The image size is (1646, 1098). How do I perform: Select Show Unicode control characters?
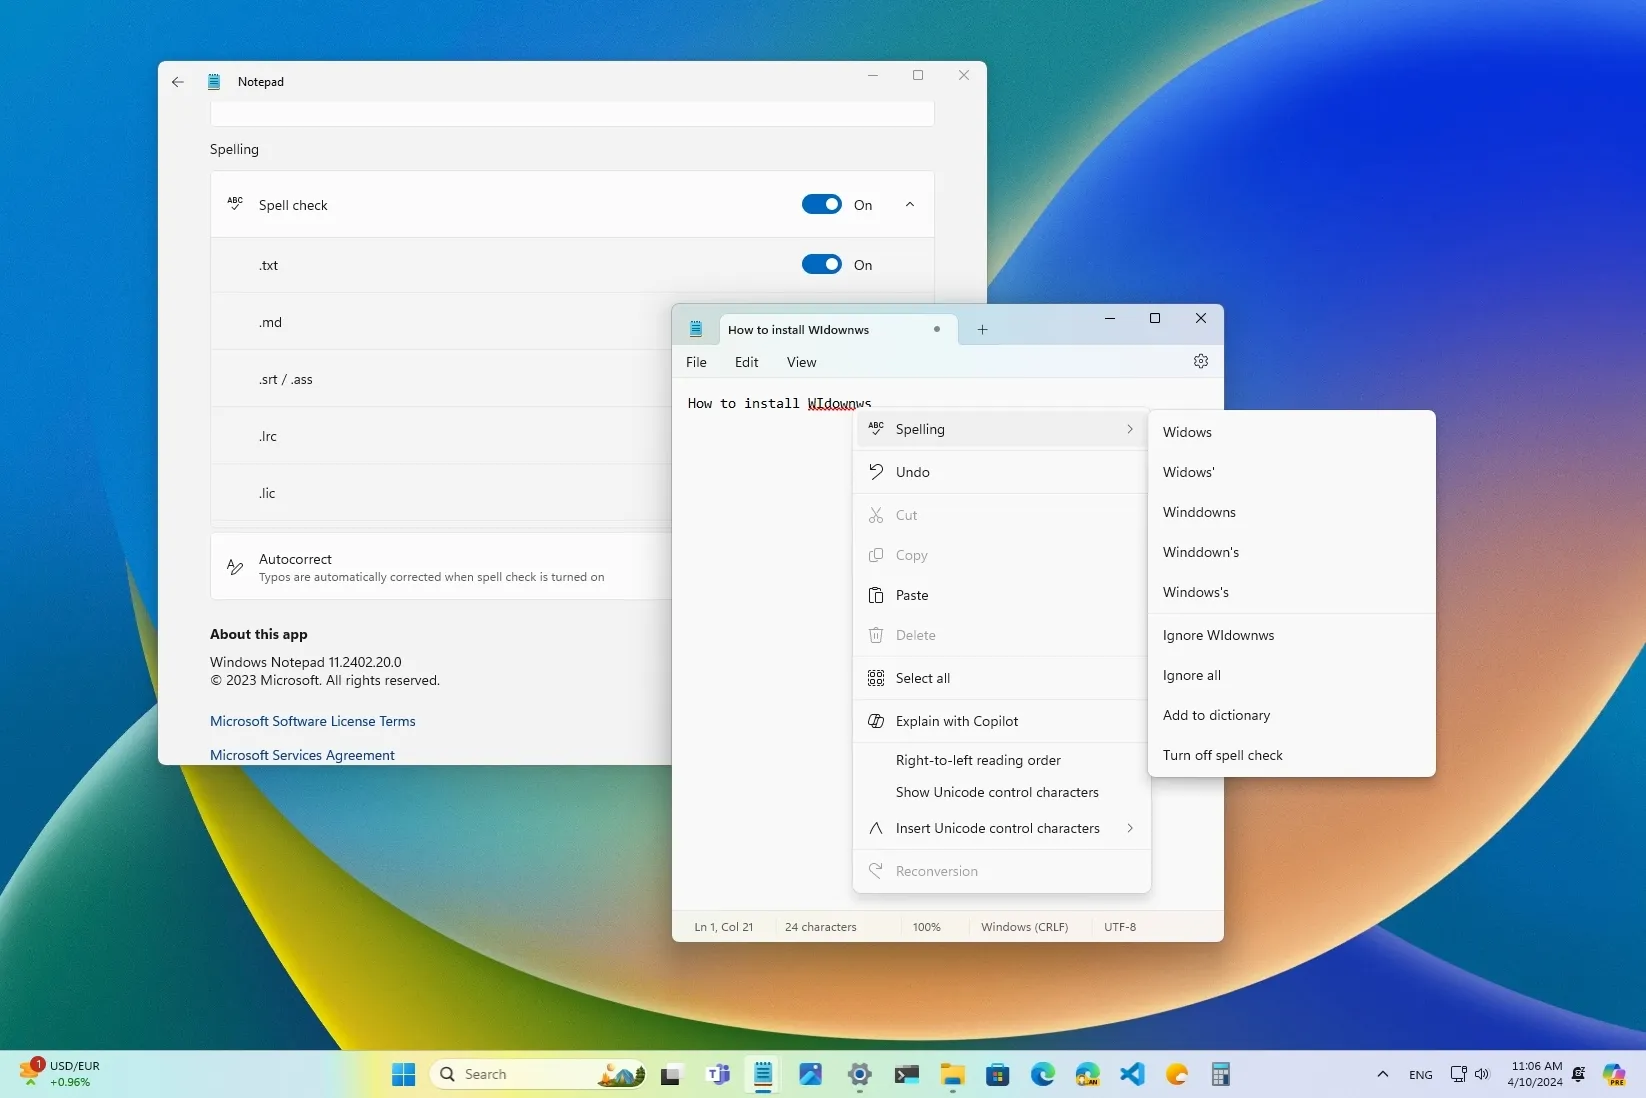[1001, 792]
